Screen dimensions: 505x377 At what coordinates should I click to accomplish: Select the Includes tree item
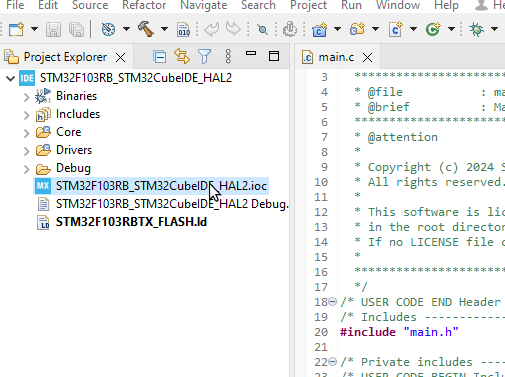tap(78, 114)
